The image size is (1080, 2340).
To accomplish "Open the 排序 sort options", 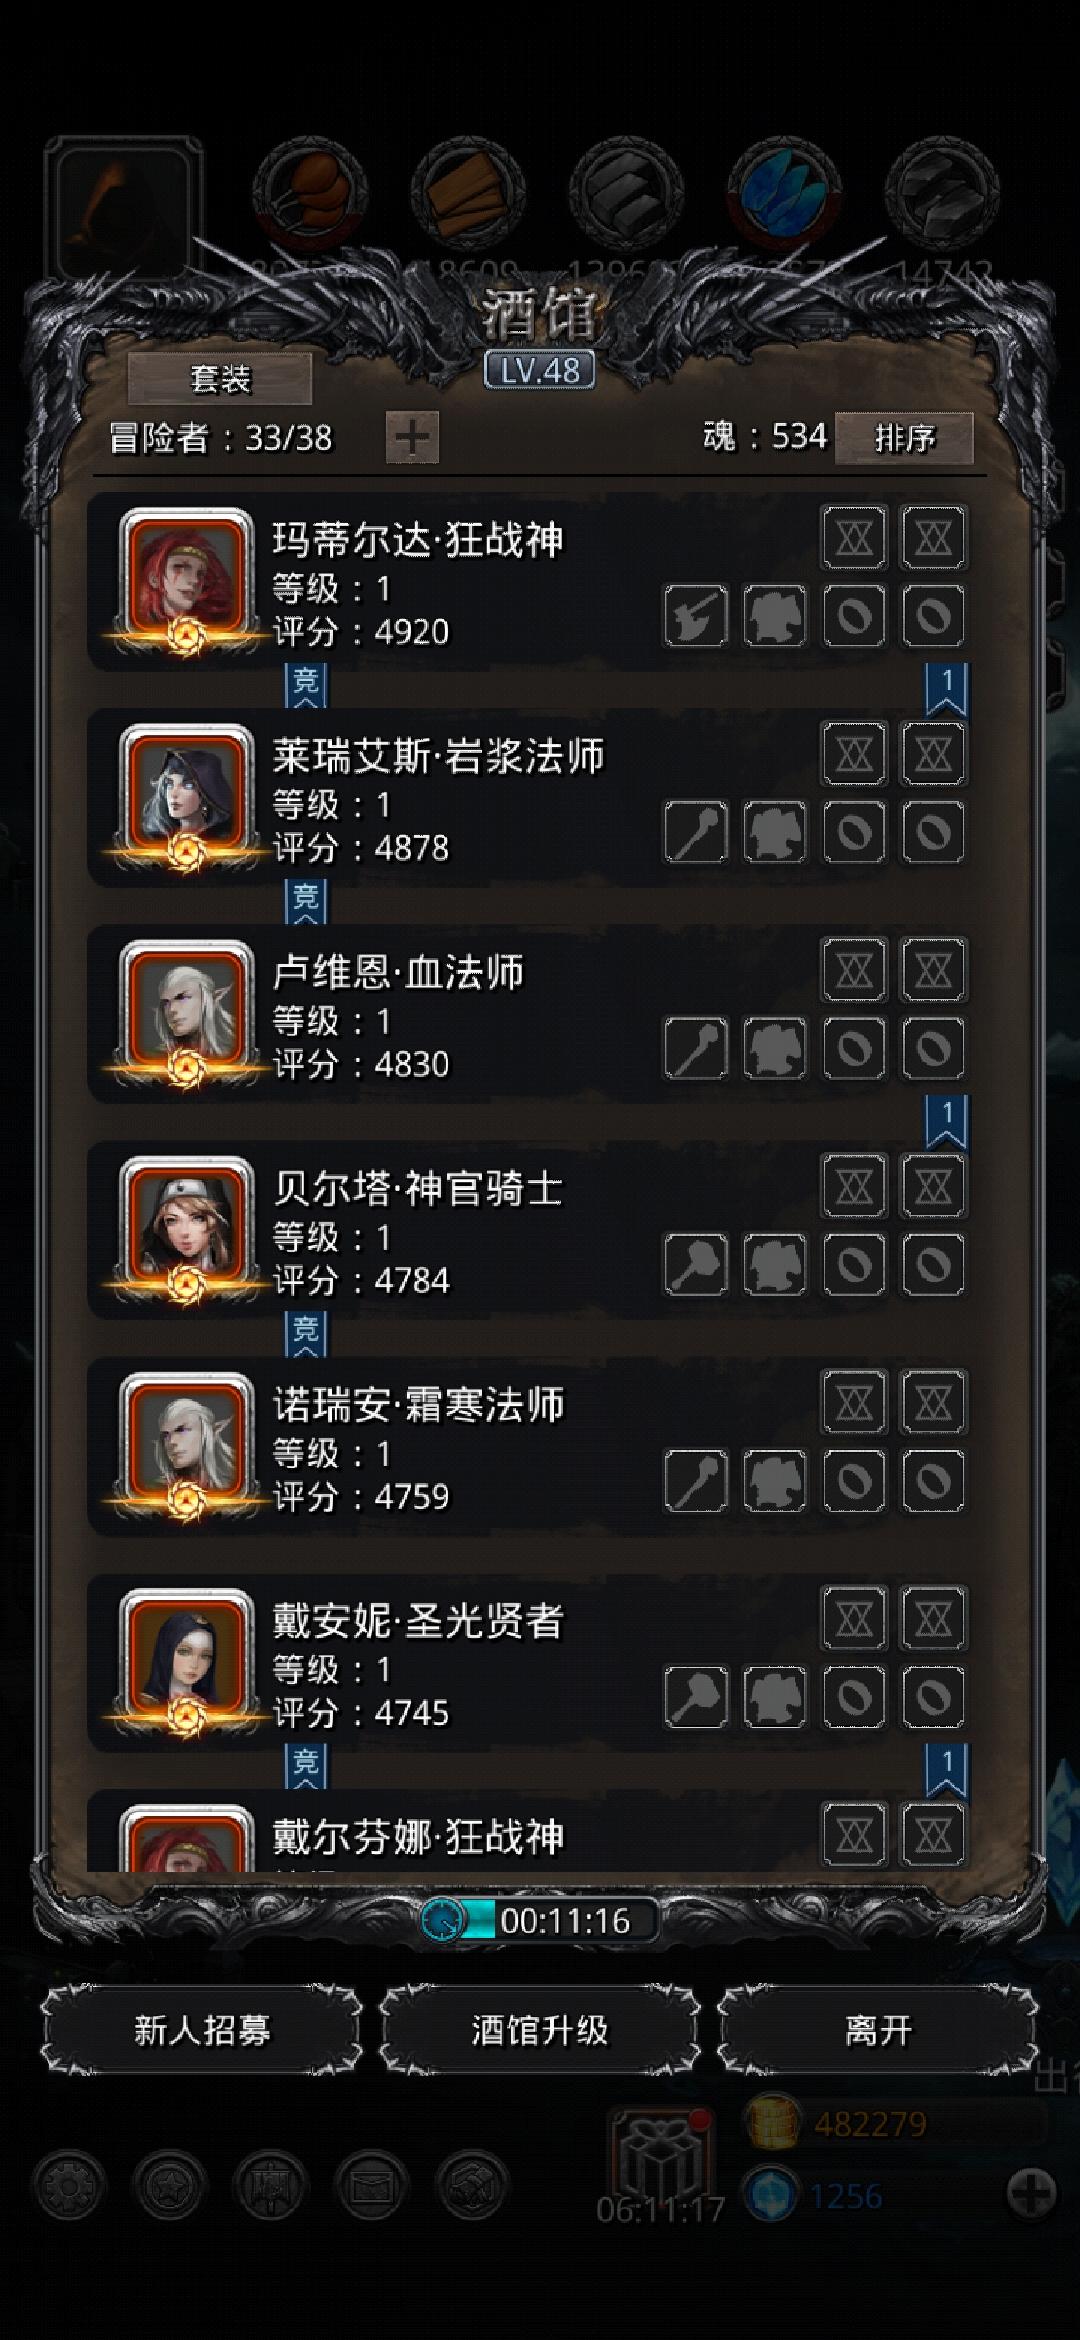I will point(904,438).
